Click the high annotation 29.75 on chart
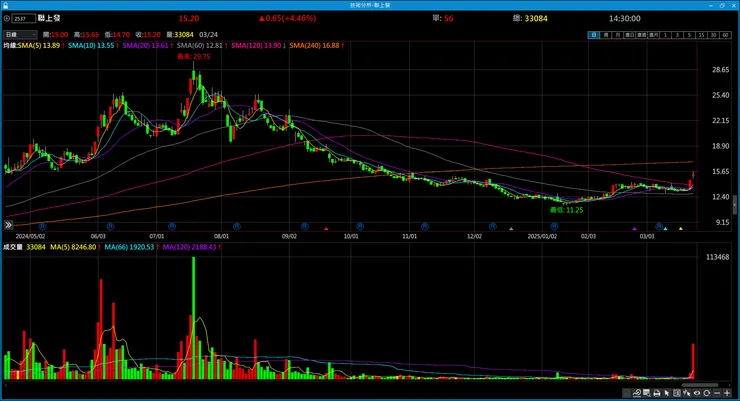Image resolution: width=740 pixels, height=401 pixels. pyautogui.click(x=194, y=57)
